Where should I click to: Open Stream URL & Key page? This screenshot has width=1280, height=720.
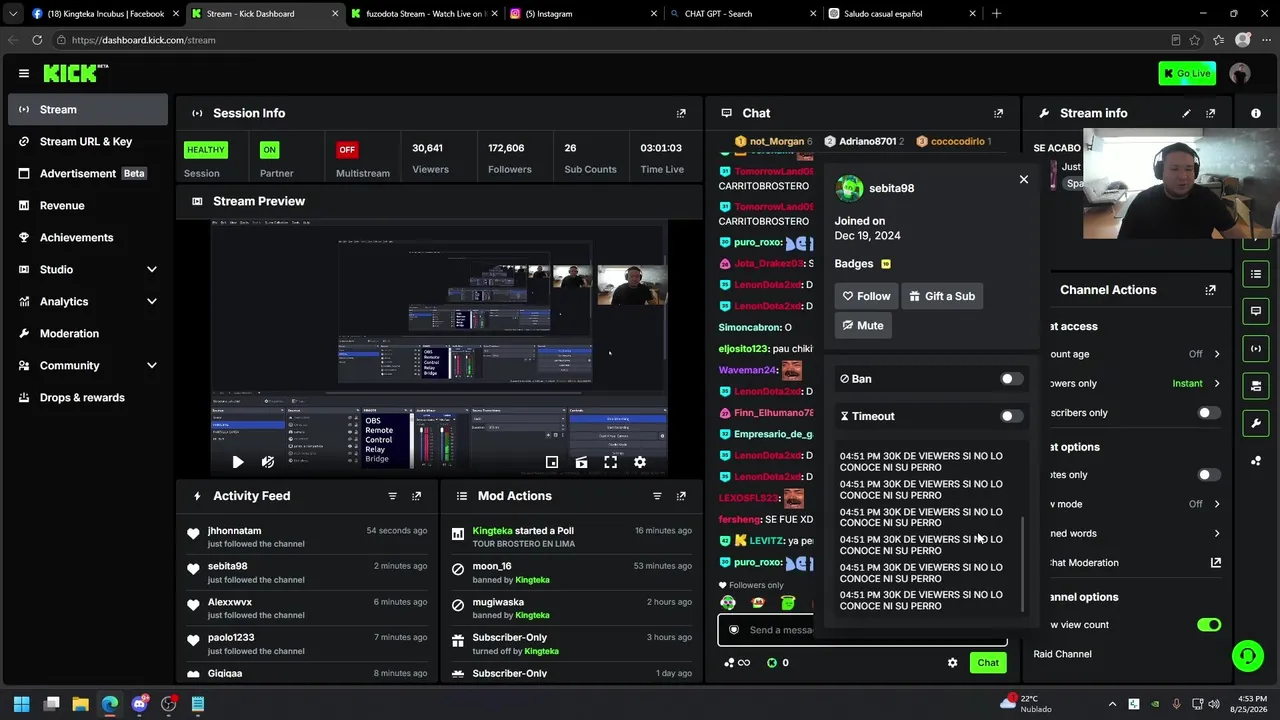pyautogui.click(x=88, y=142)
